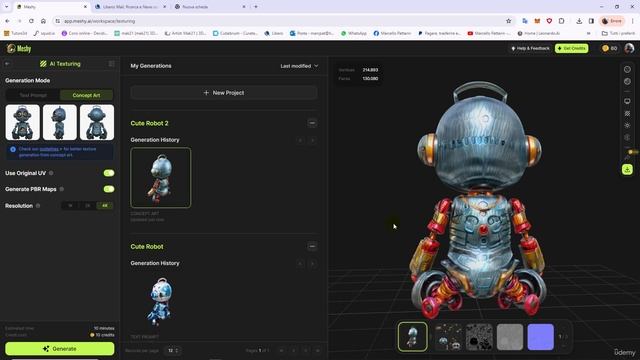Select the first concept art robot image
This screenshot has height=360, width=640.
[22, 122]
